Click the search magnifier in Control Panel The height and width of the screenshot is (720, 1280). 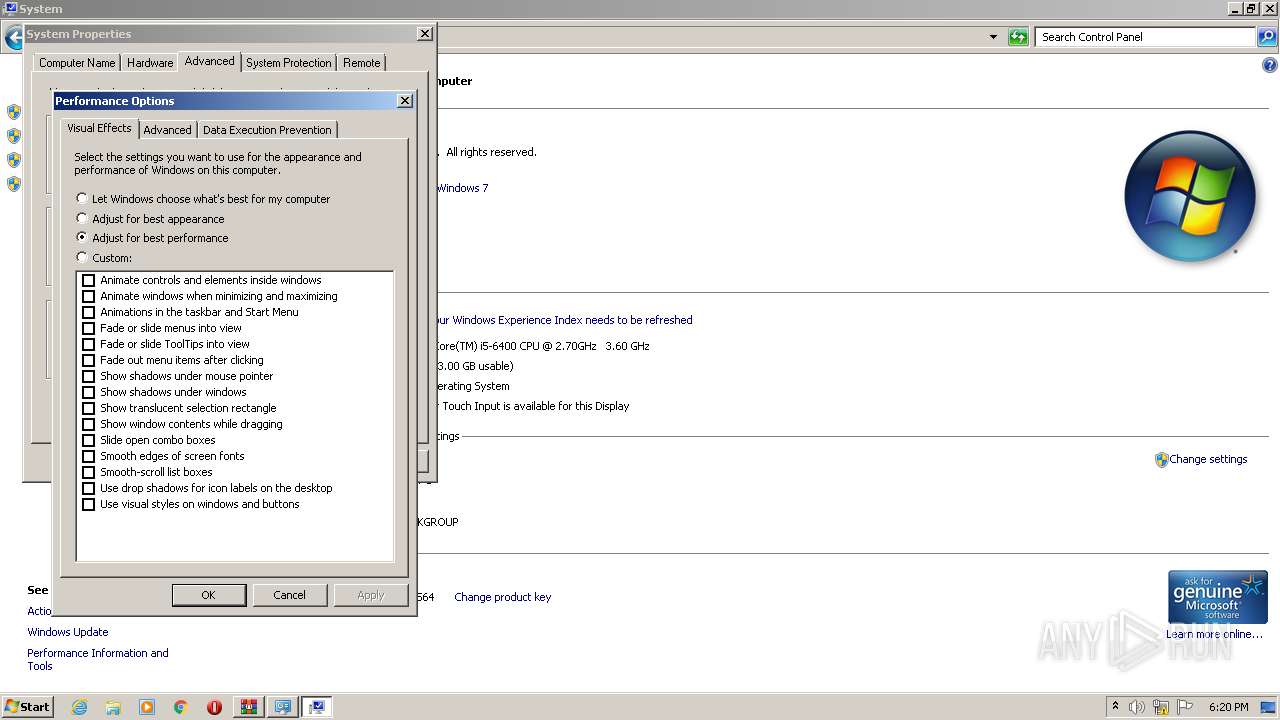(x=1267, y=37)
